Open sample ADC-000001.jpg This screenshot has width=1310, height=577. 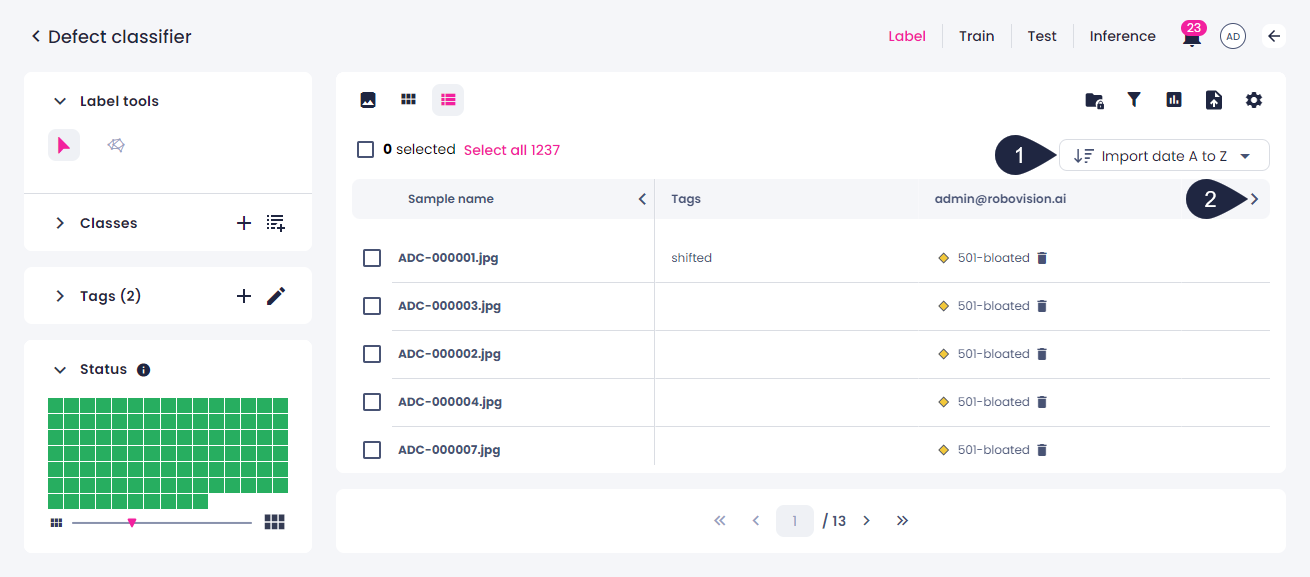[x=448, y=258]
